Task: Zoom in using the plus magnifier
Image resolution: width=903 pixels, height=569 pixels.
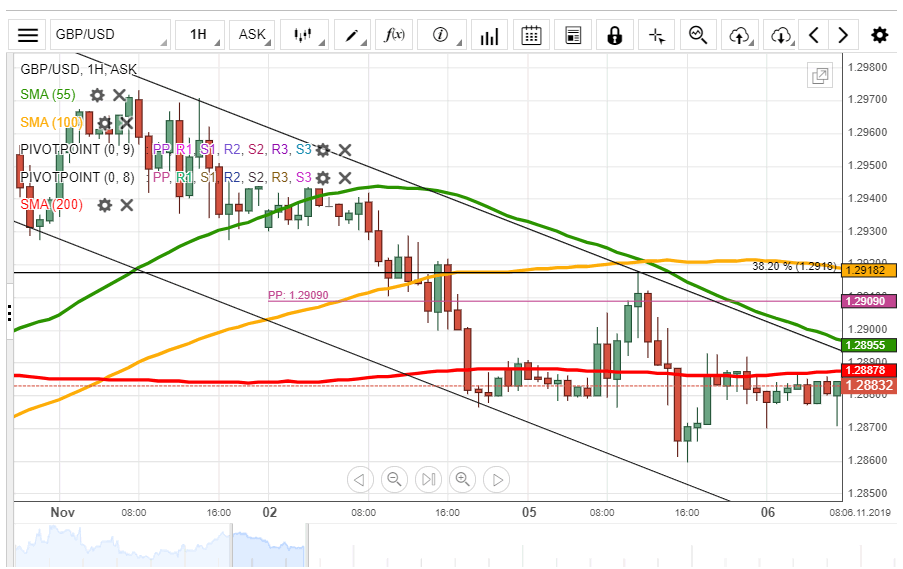Action: (x=462, y=479)
